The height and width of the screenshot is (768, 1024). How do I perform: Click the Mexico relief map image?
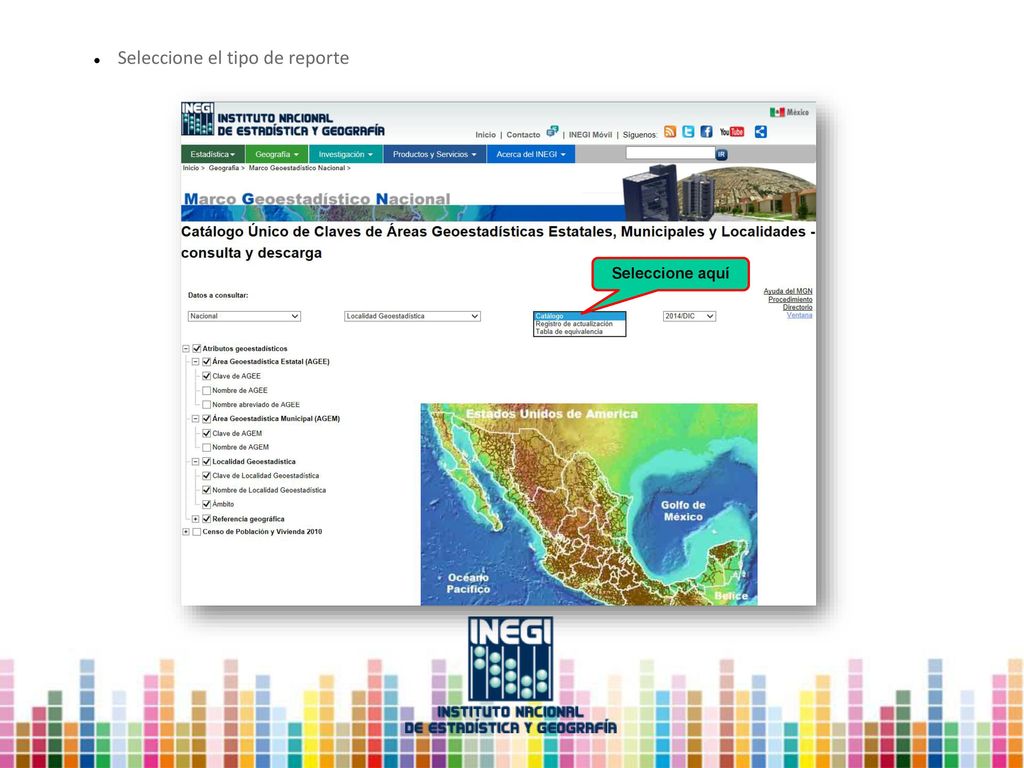pyautogui.click(x=589, y=504)
